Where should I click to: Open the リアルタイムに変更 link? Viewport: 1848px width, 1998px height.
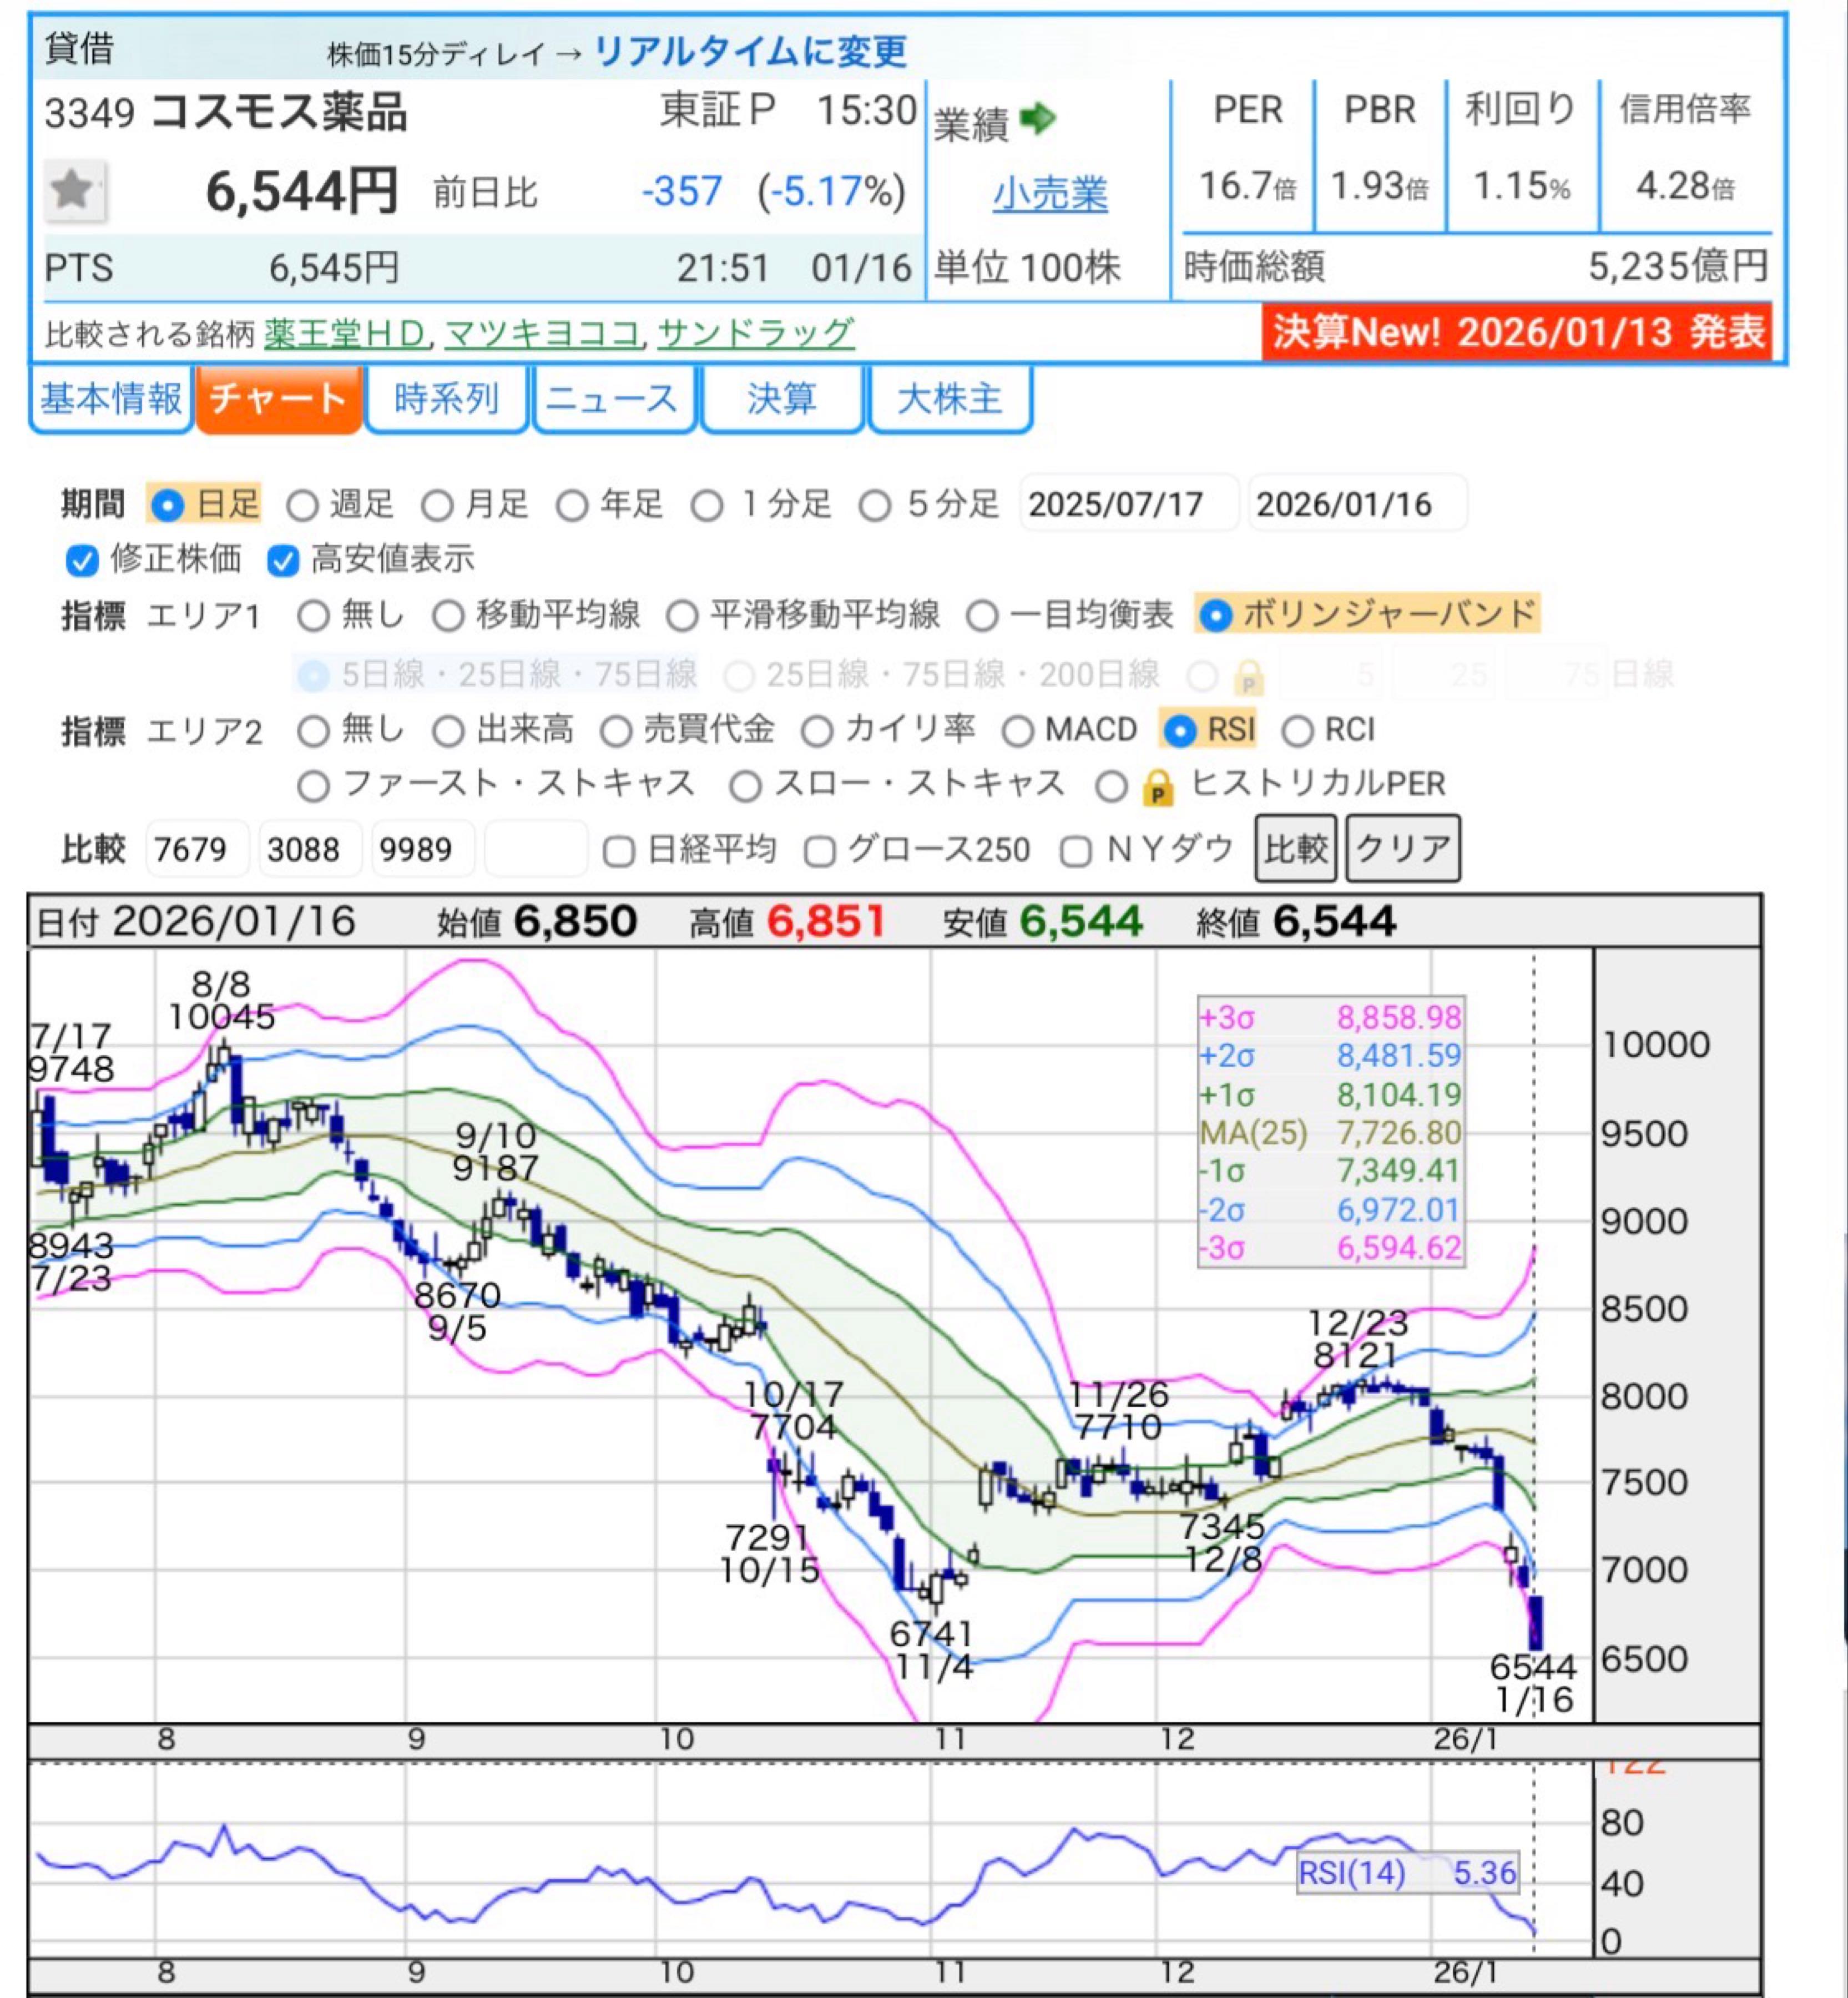[750, 51]
